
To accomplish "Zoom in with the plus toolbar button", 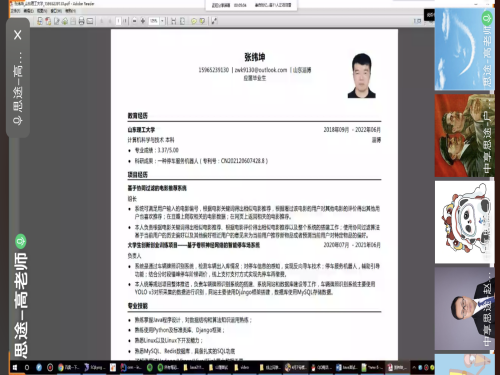I will point(143,21).
